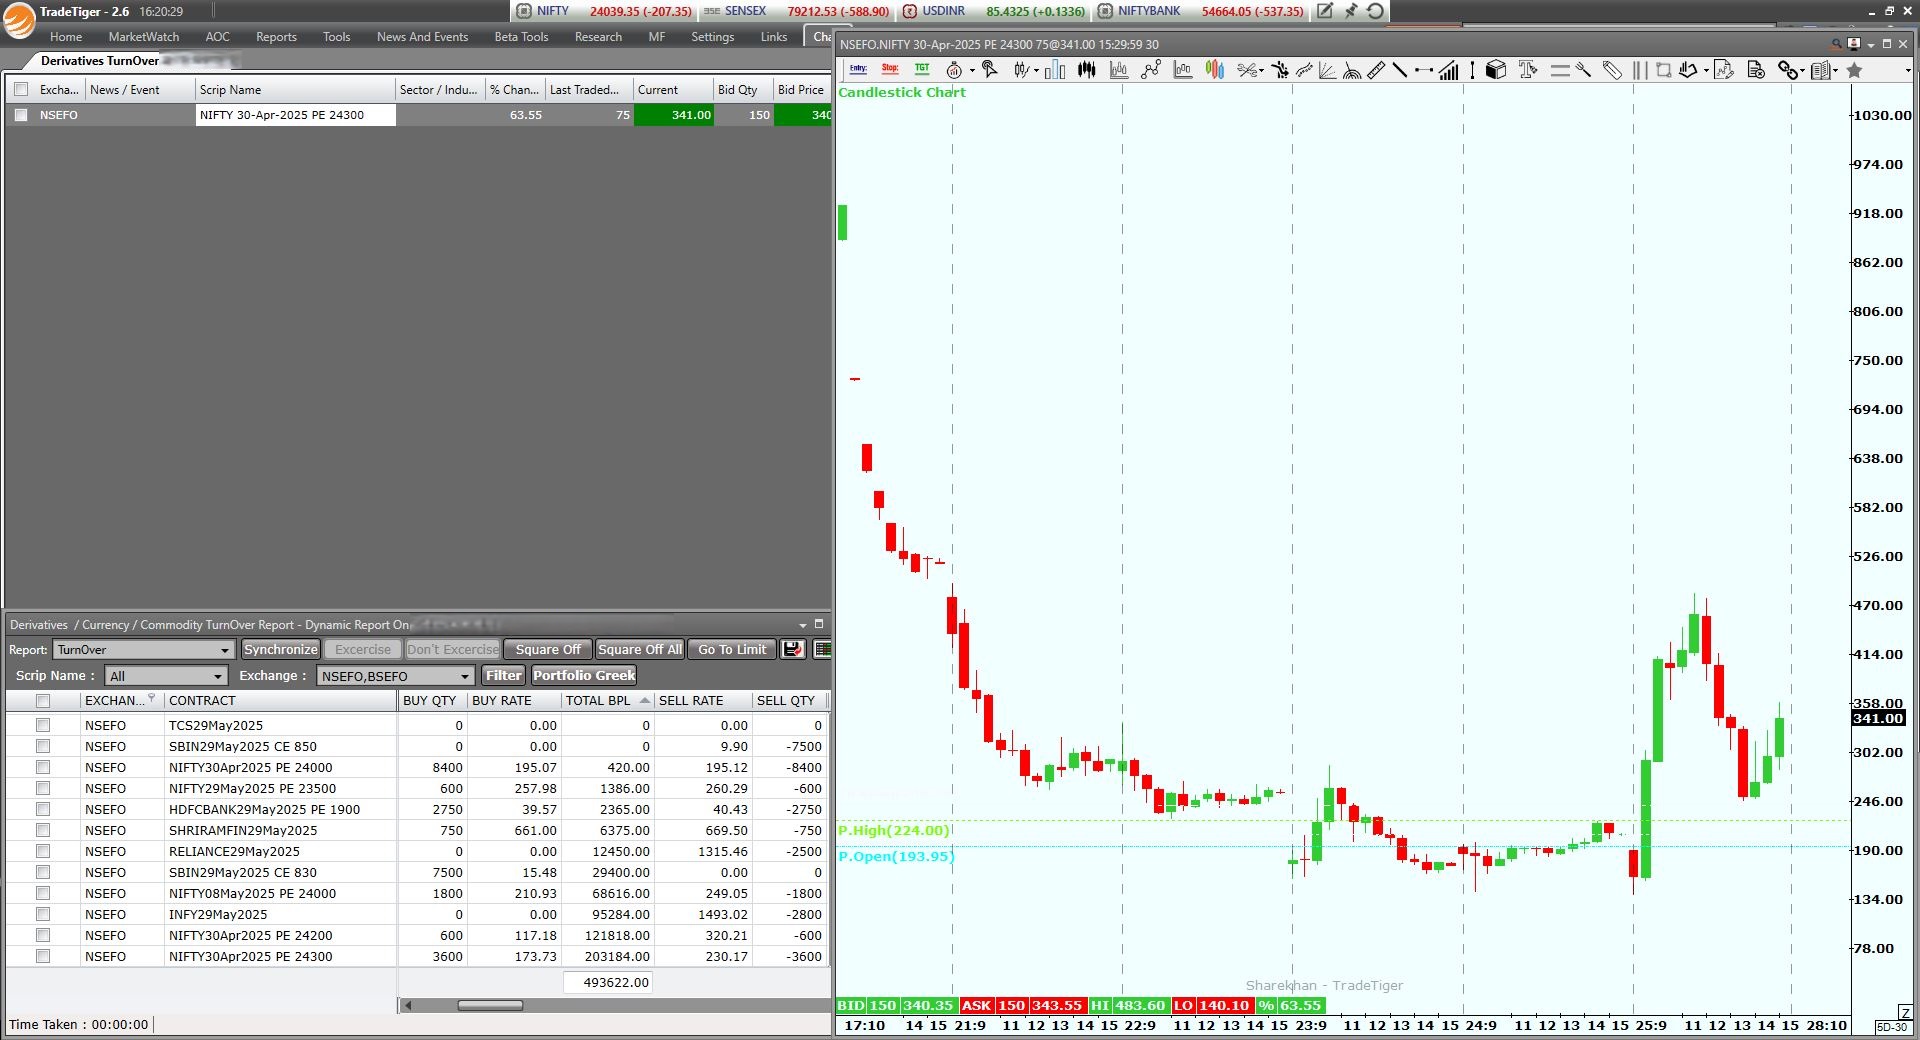Click the refresh icon in the ticker bar
The image size is (1920, 1040).
click(x=1376, y=11)
